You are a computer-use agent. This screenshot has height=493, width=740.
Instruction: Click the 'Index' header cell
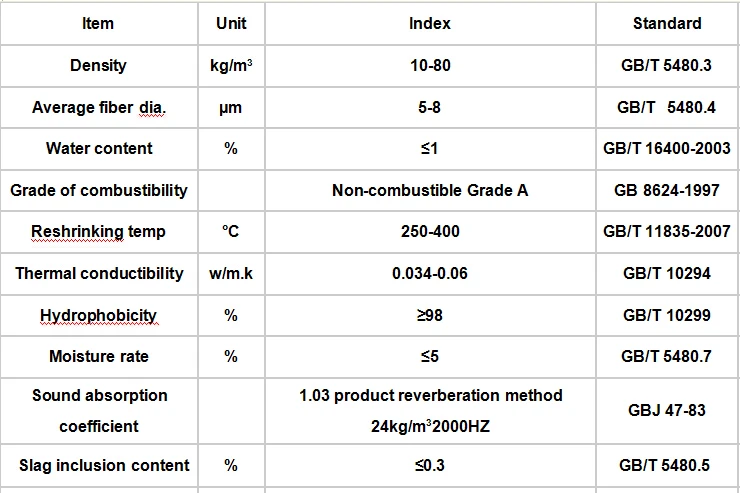430,23
